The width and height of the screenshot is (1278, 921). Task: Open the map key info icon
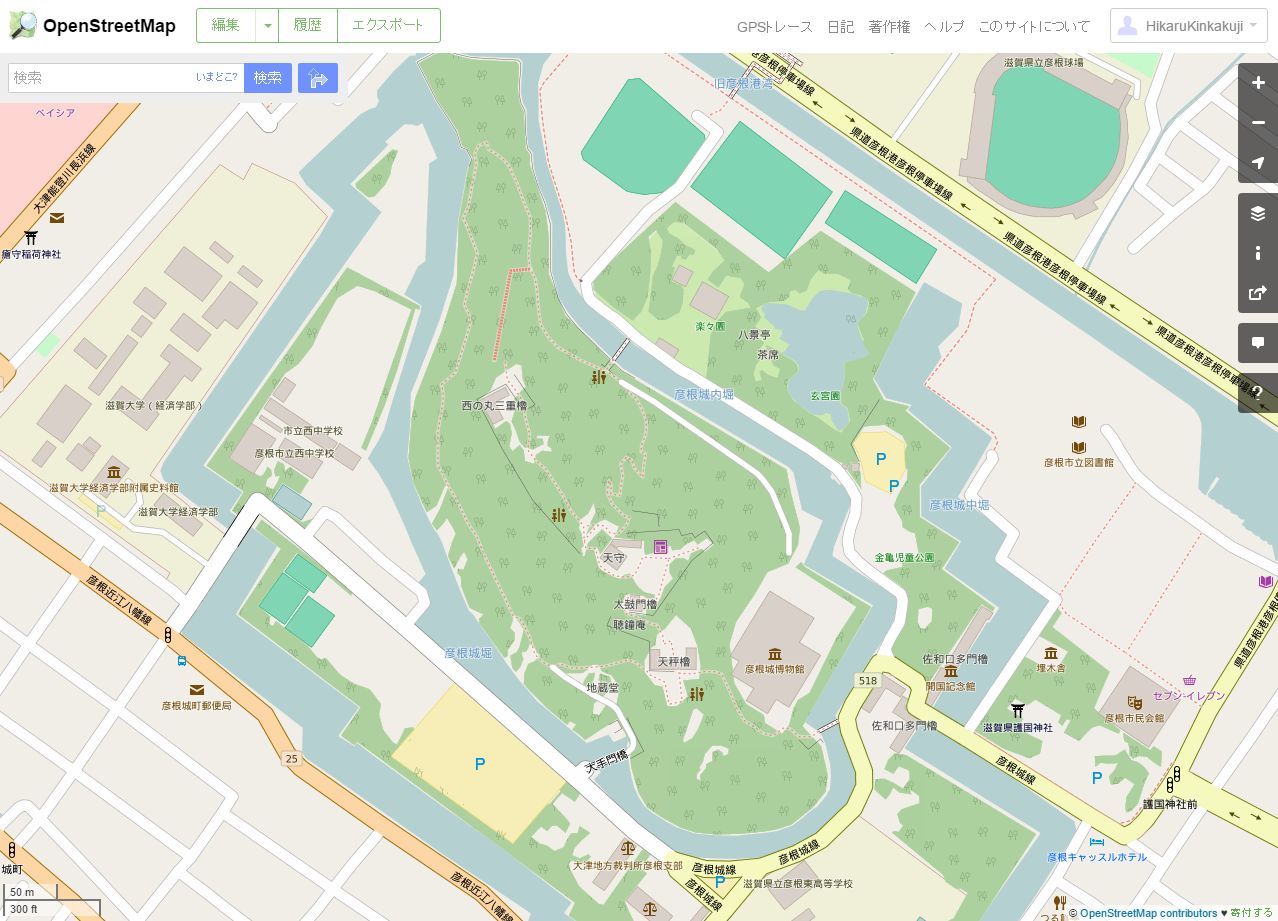(1258, 253)
